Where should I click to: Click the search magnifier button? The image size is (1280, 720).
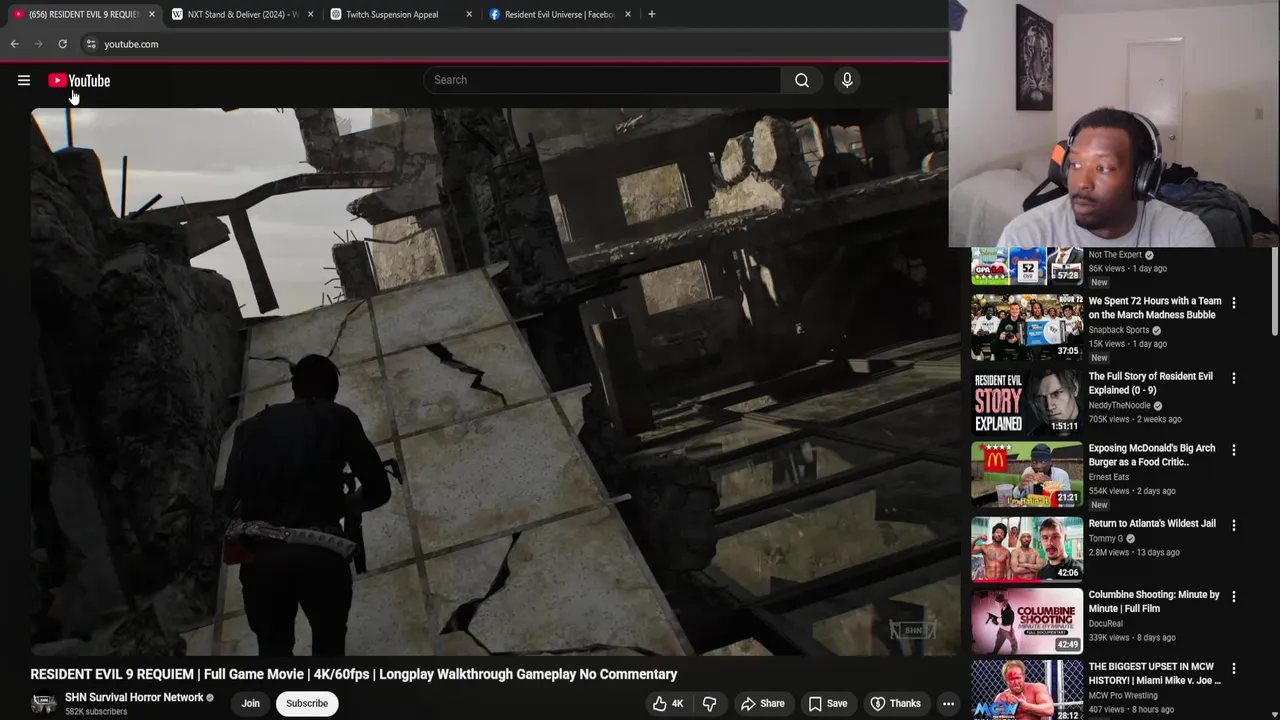802,80
